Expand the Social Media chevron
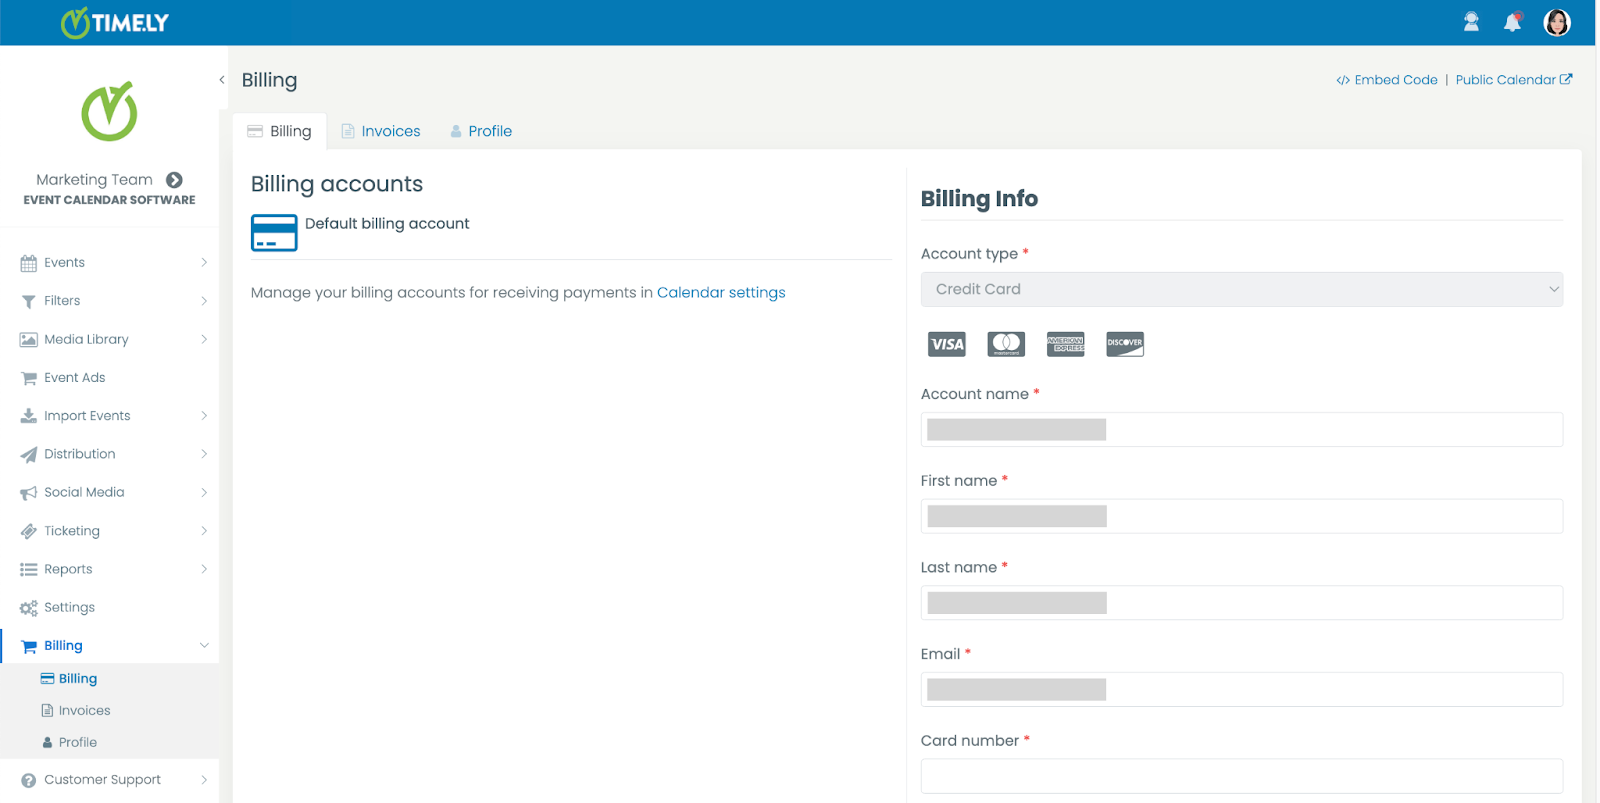The height and width of the screenshot is (803, 1600). (x=204, y=493)
